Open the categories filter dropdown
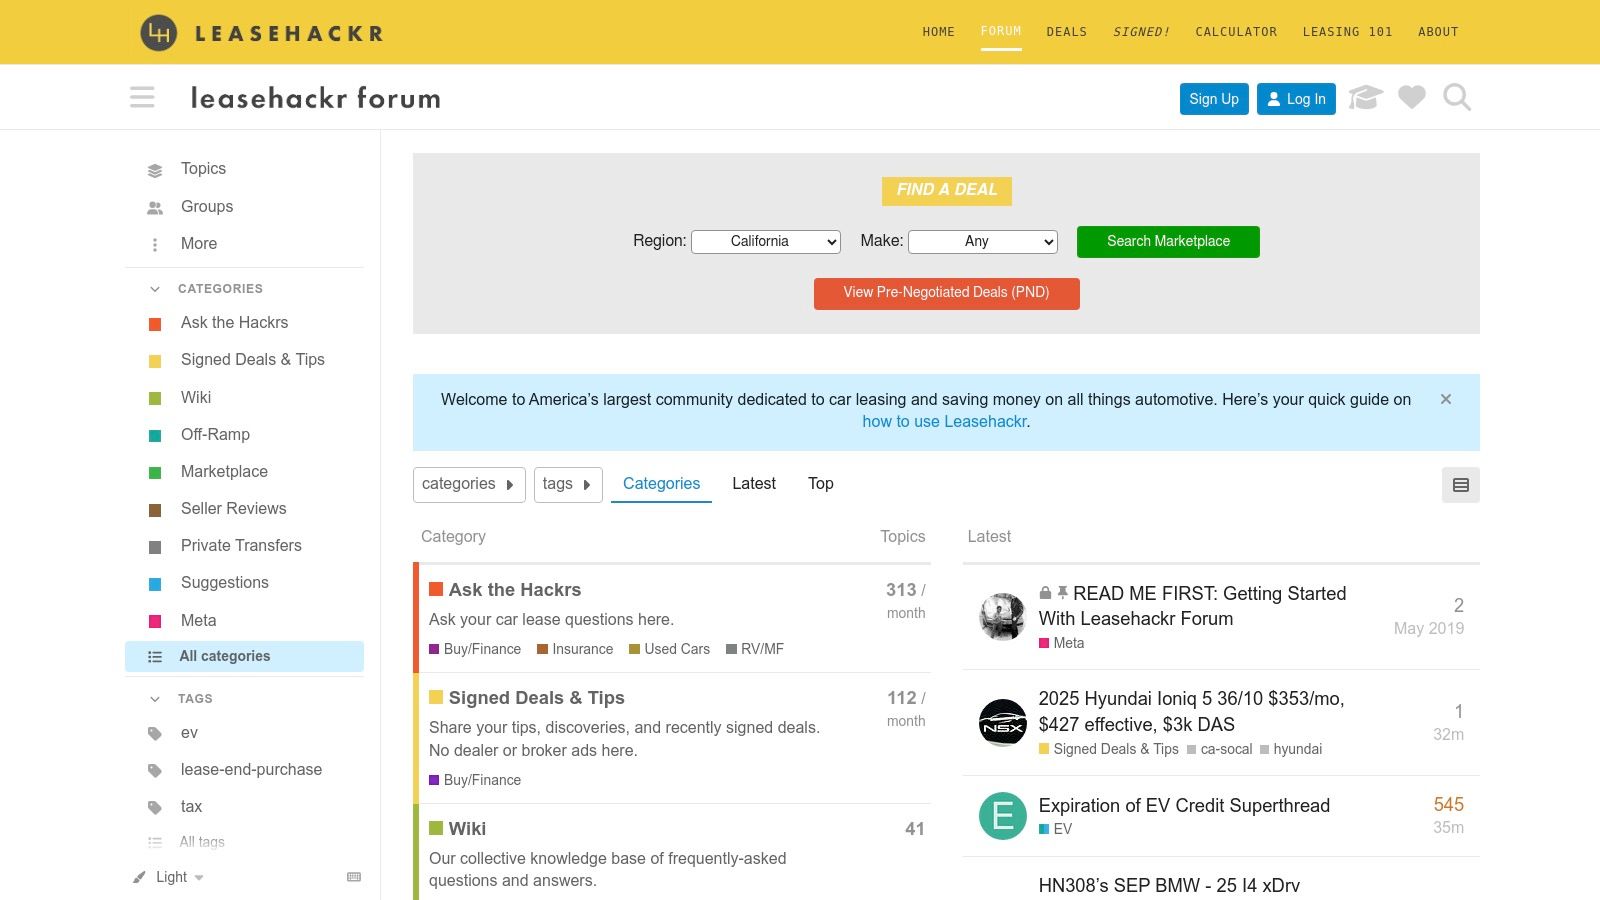 pos(469,484)
